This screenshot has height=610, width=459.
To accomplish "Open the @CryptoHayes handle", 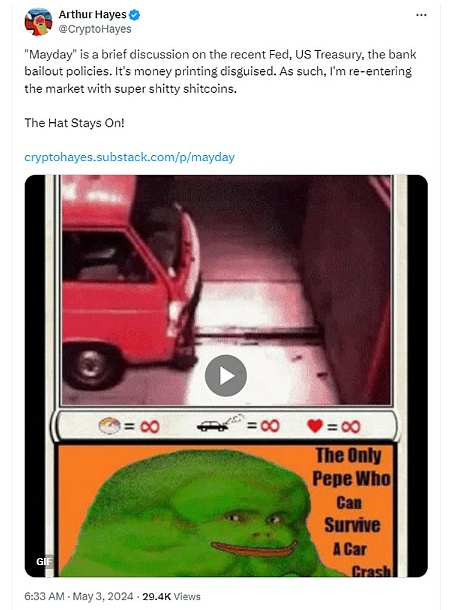I will [x=95, y=29].
